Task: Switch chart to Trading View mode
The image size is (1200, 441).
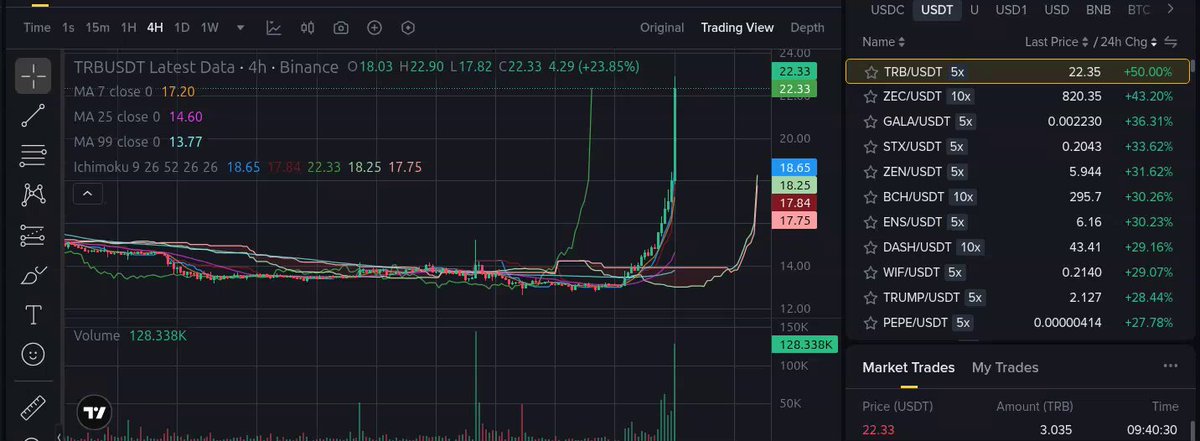Action: pos(737,28)
